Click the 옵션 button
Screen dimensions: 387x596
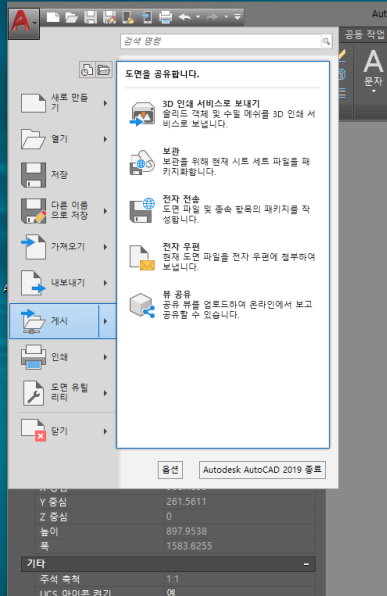(170, 470)
